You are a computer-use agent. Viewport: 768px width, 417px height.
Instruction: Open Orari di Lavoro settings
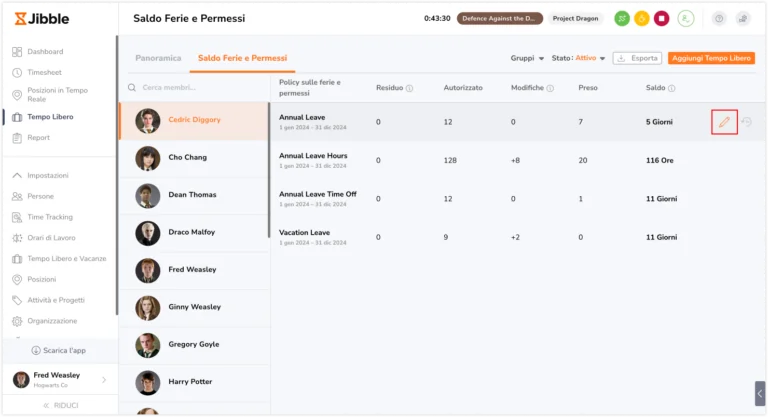point(51,238)
